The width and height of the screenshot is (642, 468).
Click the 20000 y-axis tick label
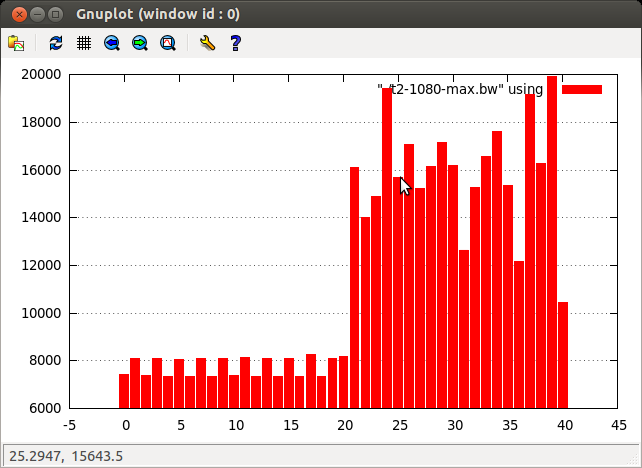click(x=43, y=75)
